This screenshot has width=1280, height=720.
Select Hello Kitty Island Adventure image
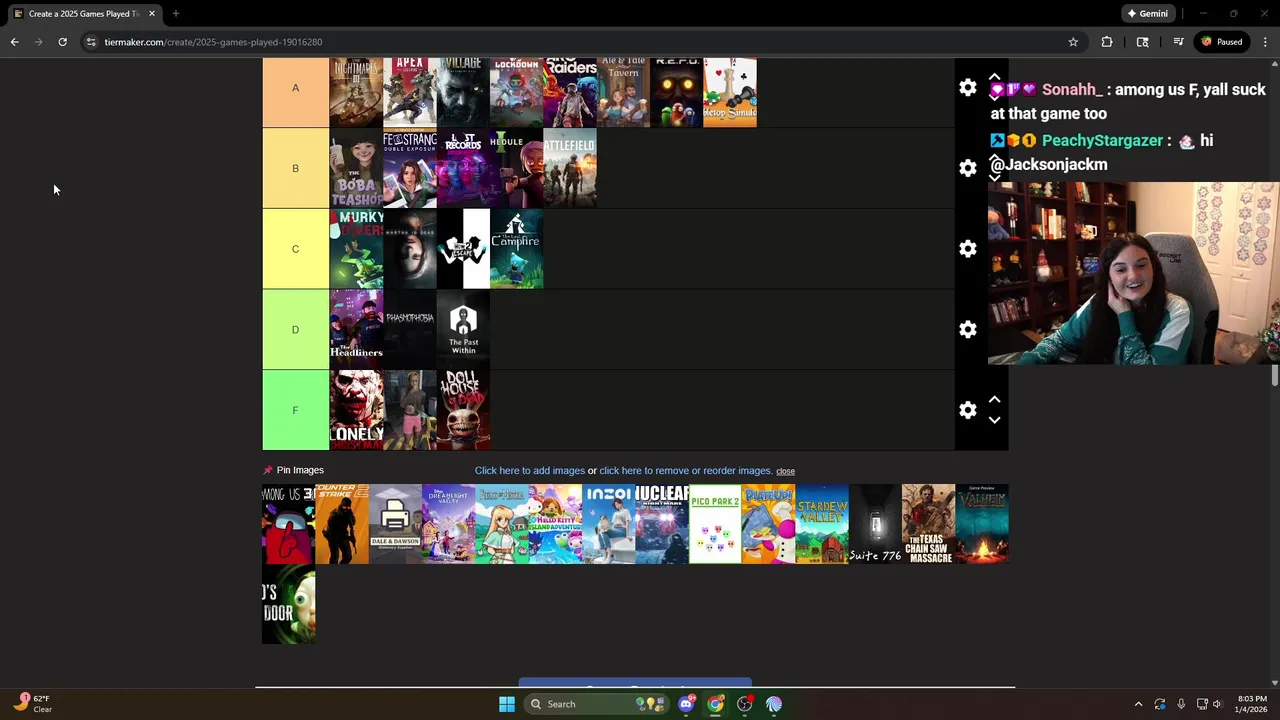[555, 524]
